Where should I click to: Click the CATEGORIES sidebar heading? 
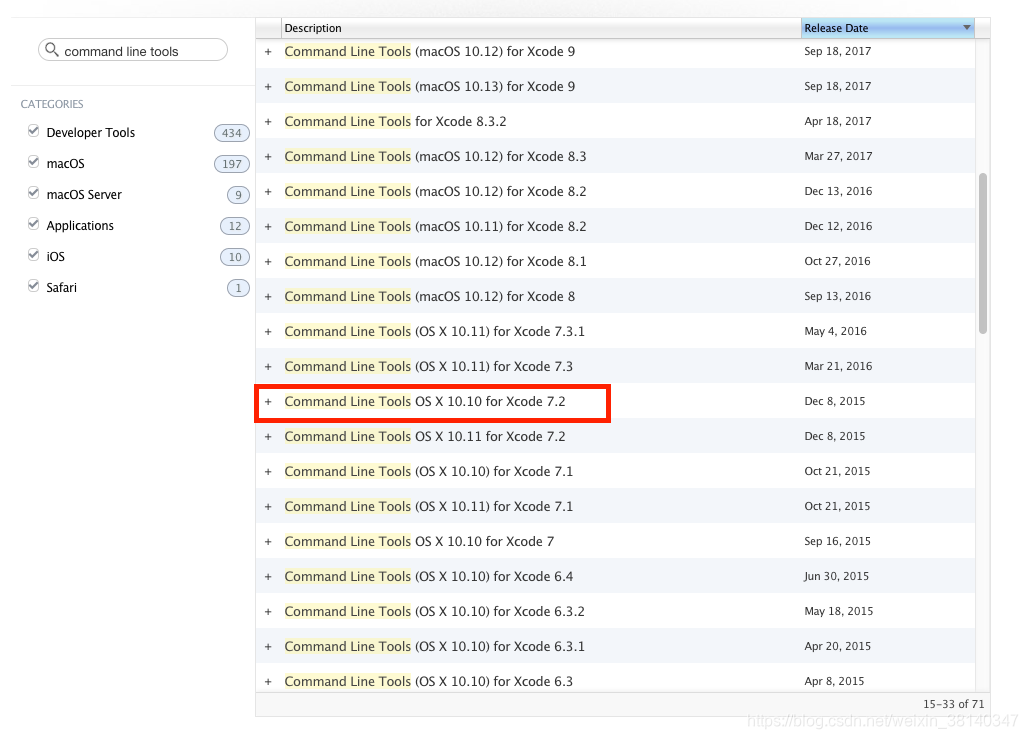52,104
